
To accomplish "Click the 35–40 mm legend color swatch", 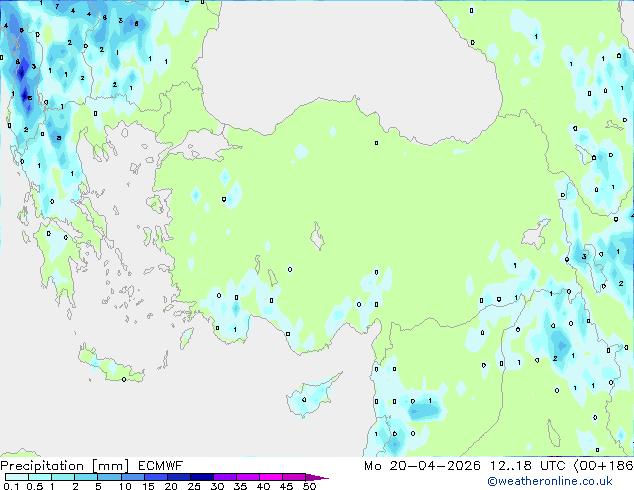I will click(x=247, y=477).
